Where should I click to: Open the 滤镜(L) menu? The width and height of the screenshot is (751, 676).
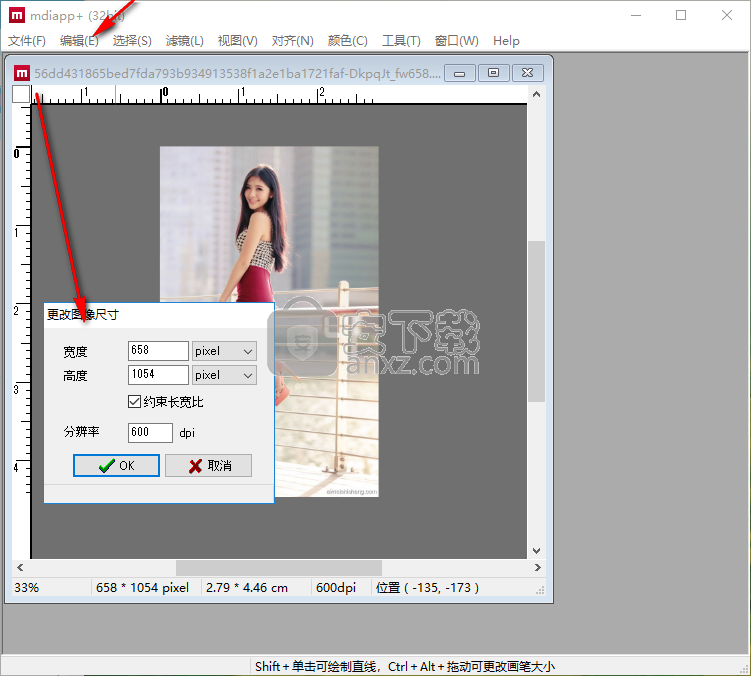pos(184,41)
